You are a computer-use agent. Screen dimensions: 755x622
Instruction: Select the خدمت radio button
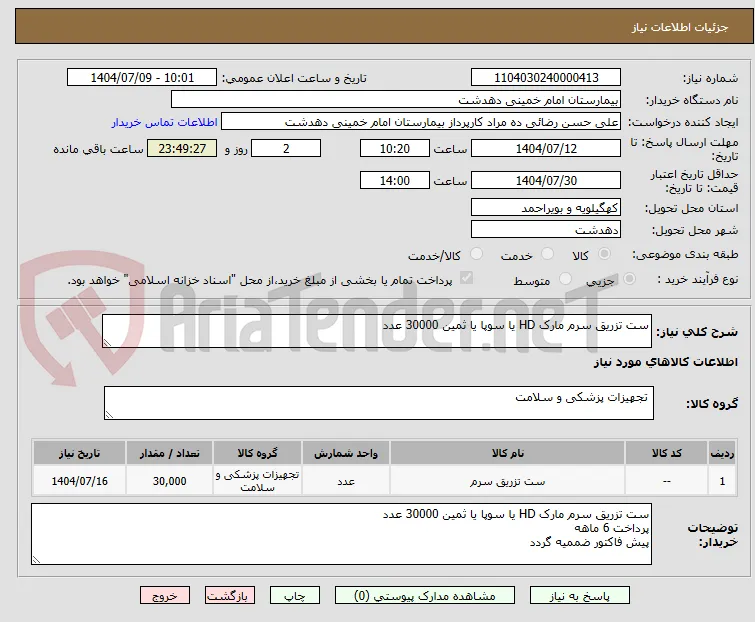[547, 253]
